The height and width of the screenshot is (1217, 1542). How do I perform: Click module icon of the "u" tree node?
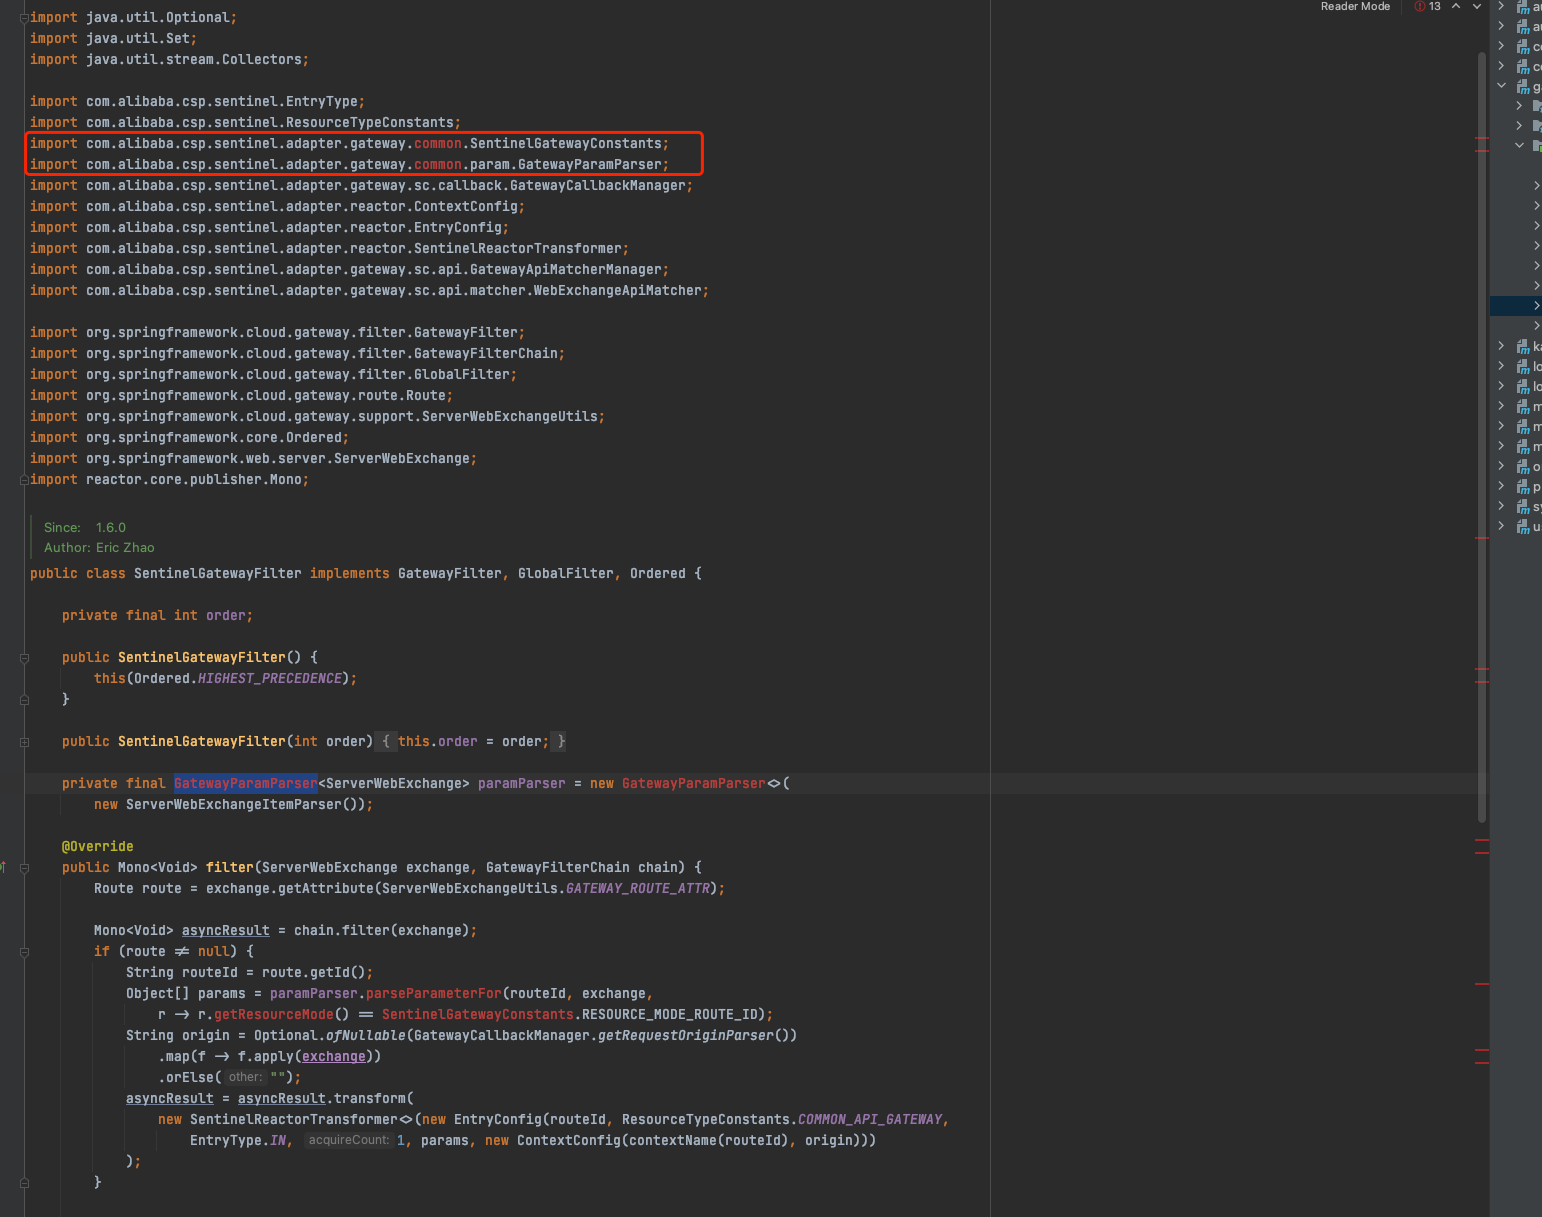[1523, 527]
